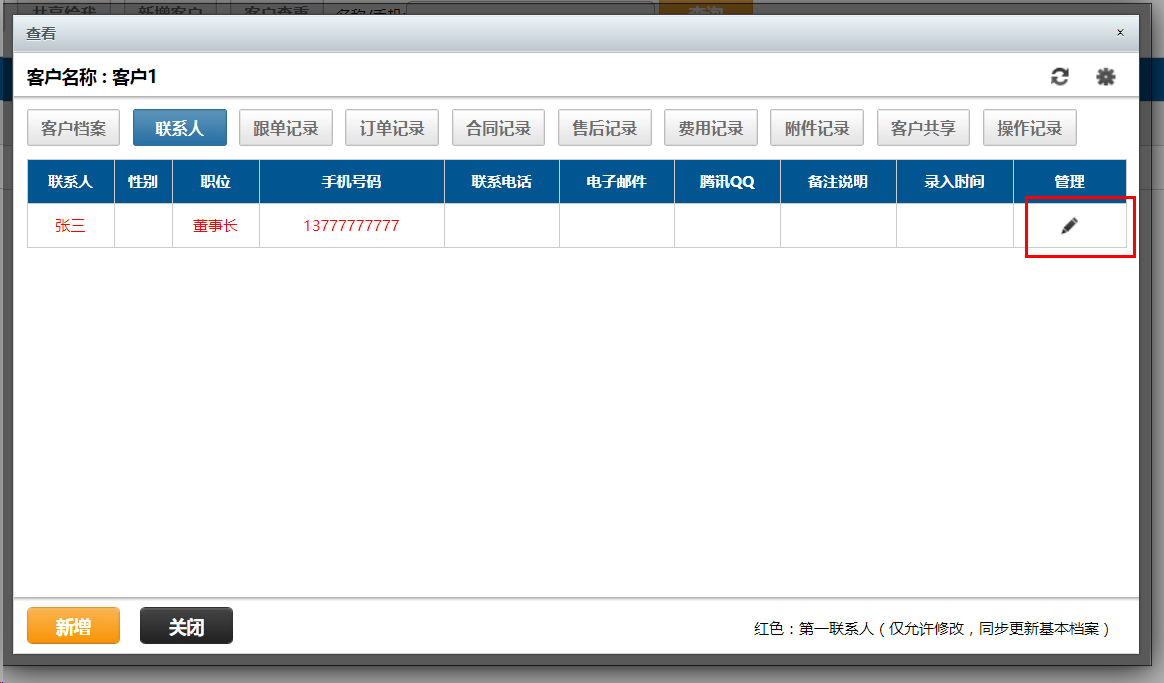Switch to the 费用记录 tab

coord(710,128)
